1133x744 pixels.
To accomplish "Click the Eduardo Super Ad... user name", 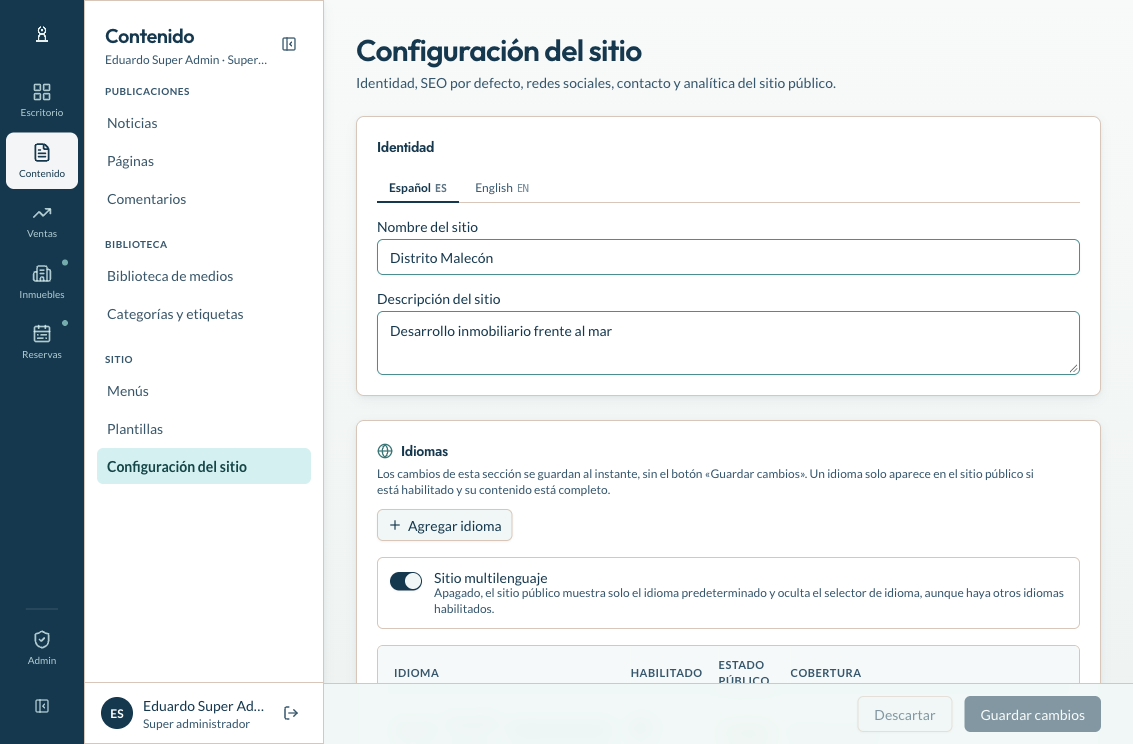I will [203, 706].
